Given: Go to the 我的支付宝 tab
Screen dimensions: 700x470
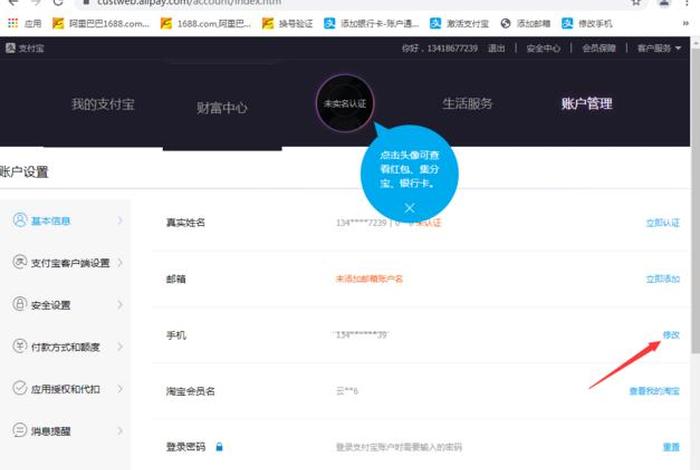Looking at the screenshot, I should pyautogui.click(x=103, y=104).
